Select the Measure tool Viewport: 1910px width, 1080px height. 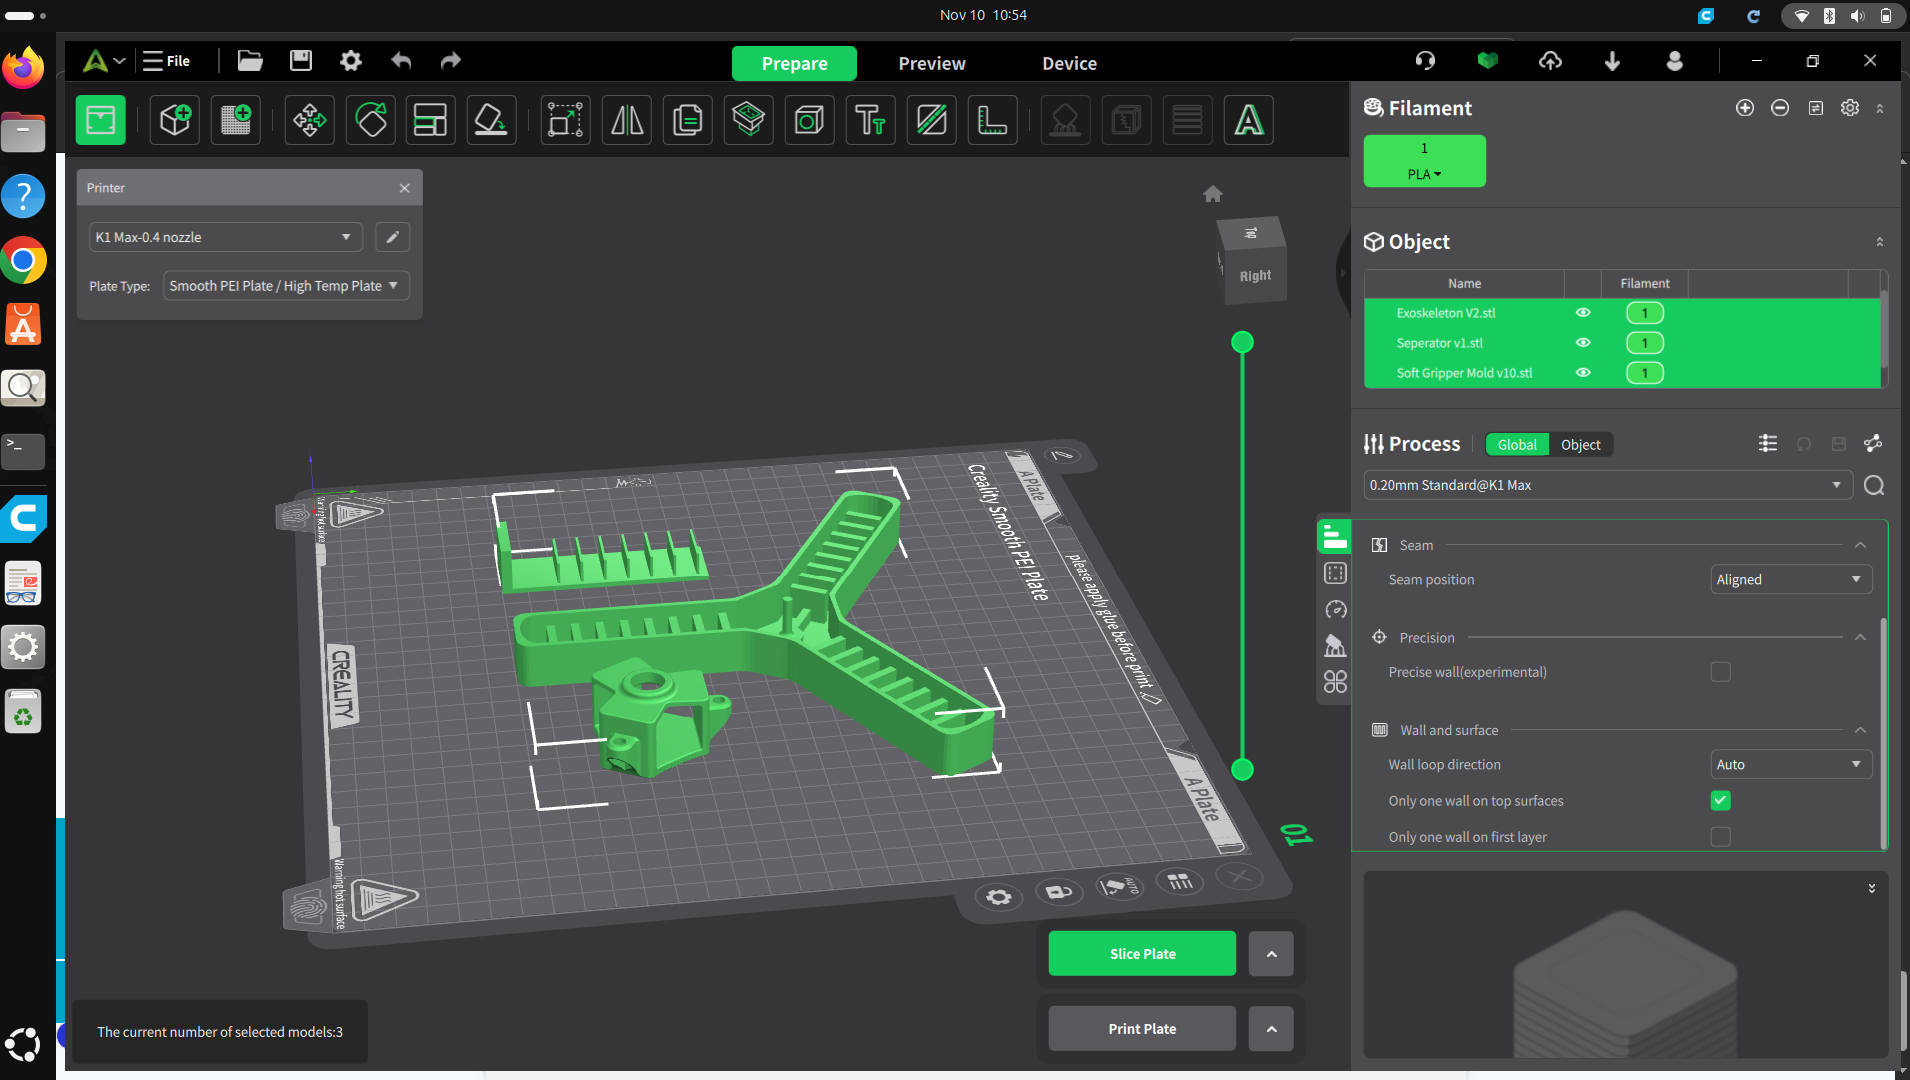coord(992,121)
